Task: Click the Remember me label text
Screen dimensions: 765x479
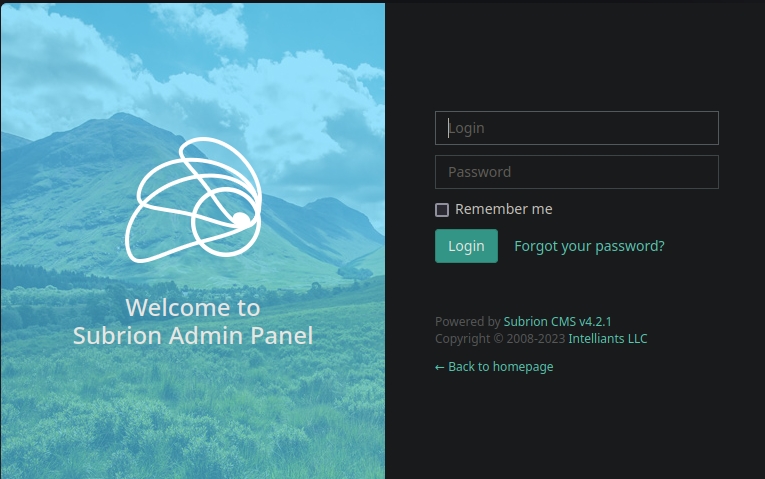Action: click(503, 209)
